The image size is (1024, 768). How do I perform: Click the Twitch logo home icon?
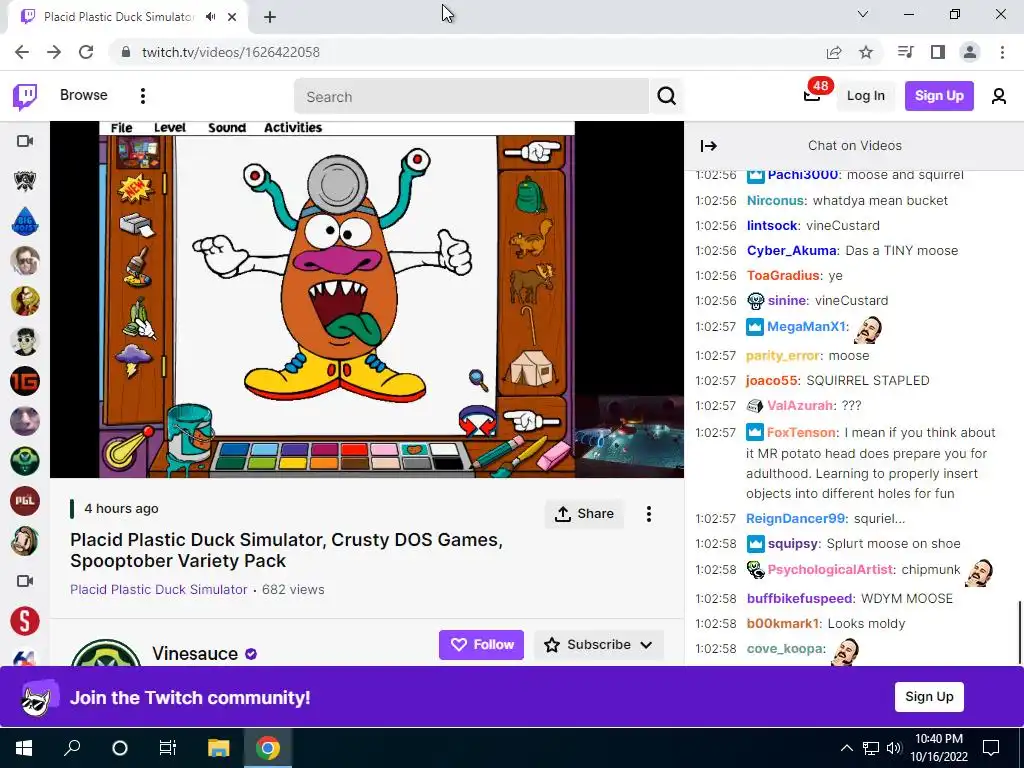[25, 97]
